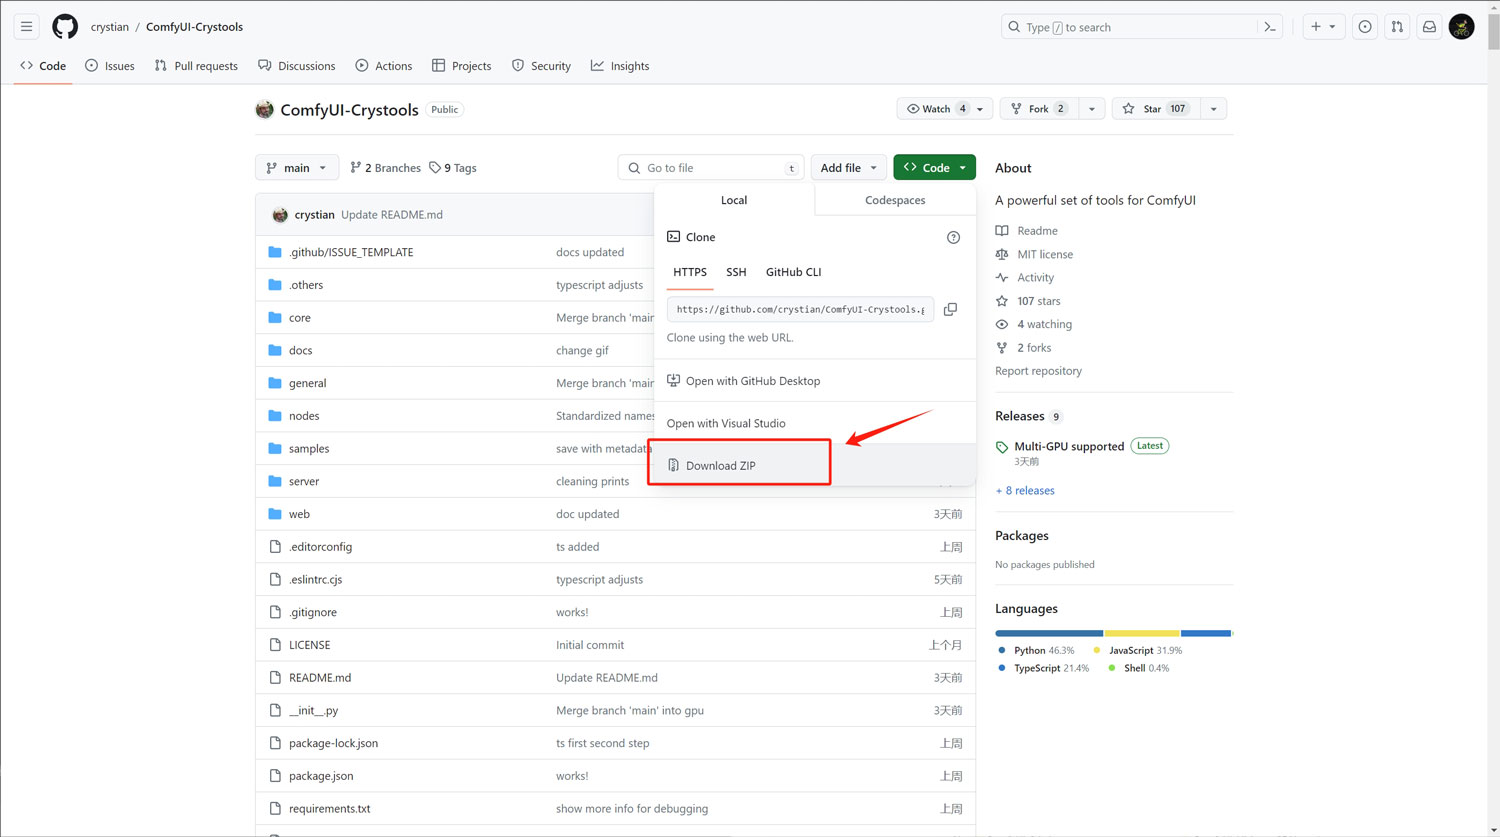Viewport: 1500px width, 837px height.
Task: Click Open with Visual Studio
Action: pyautogui.click(x=726, y=424)
